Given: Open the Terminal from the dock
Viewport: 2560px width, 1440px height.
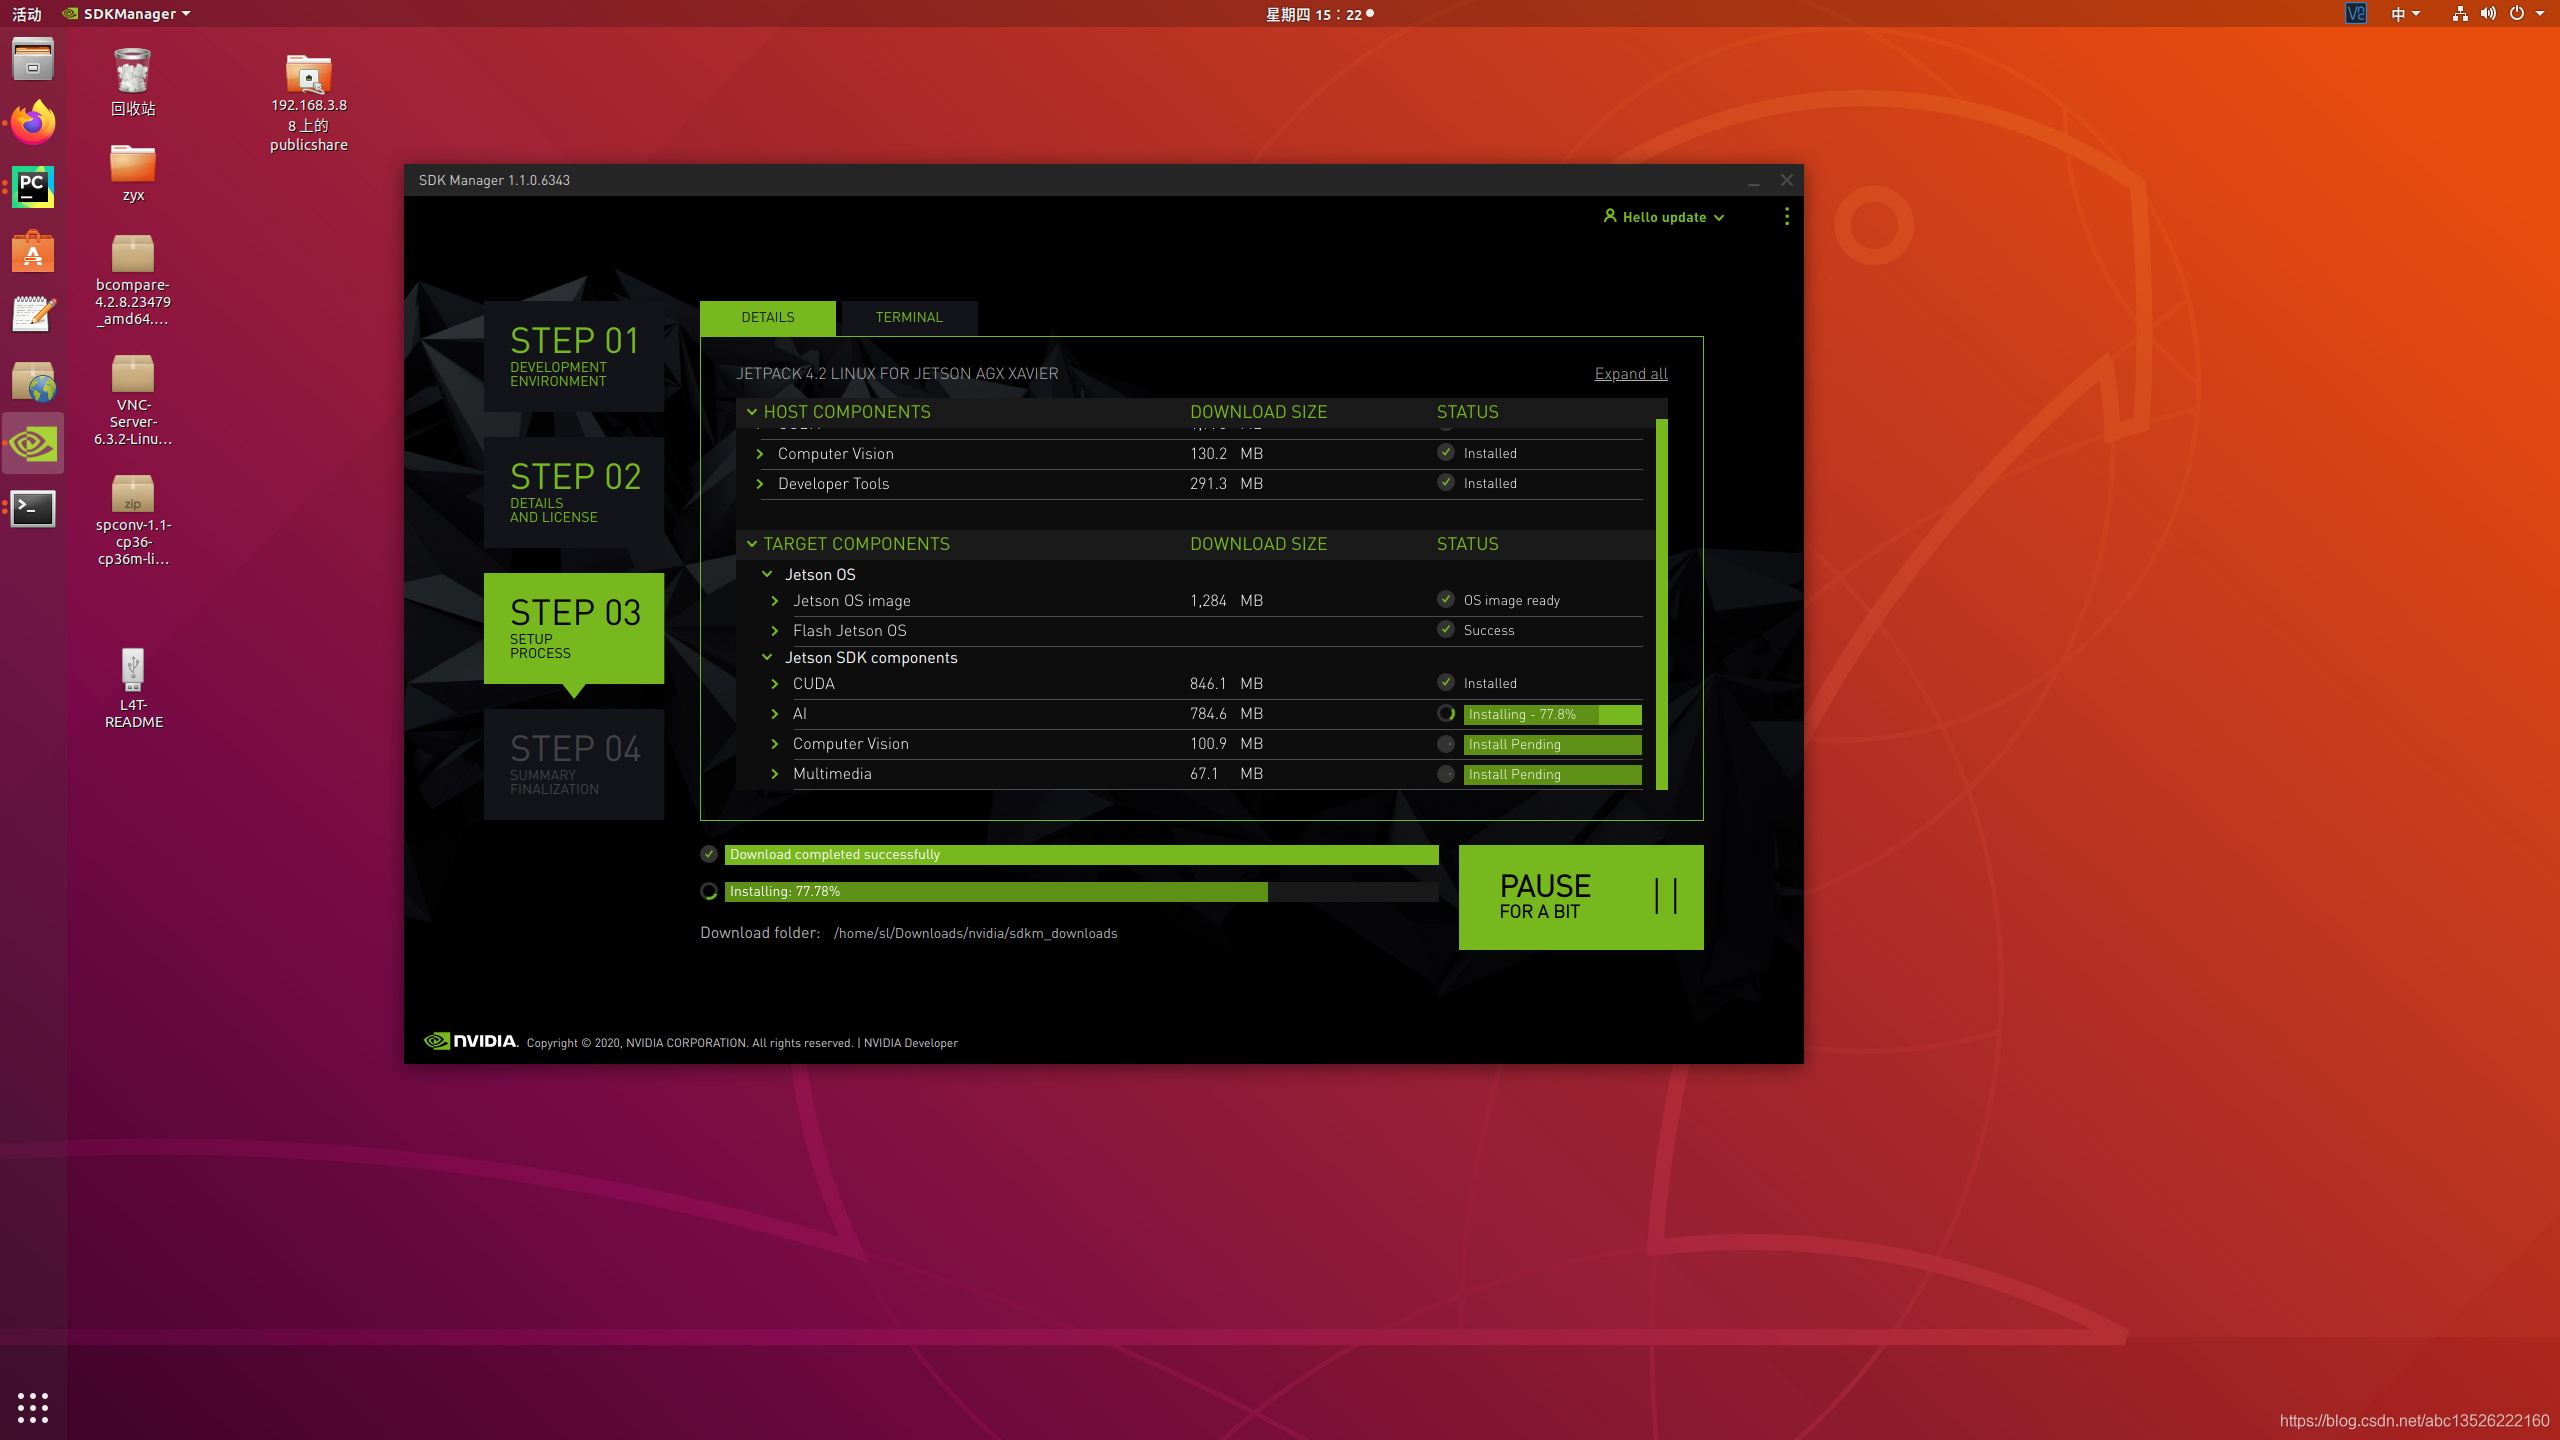Looking at the screenshot, I should (x=33, y=508).
